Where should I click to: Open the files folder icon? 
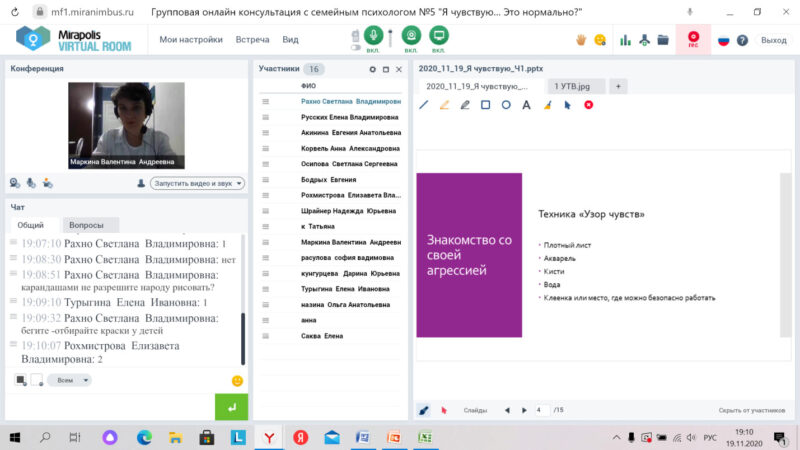[663, 40]
